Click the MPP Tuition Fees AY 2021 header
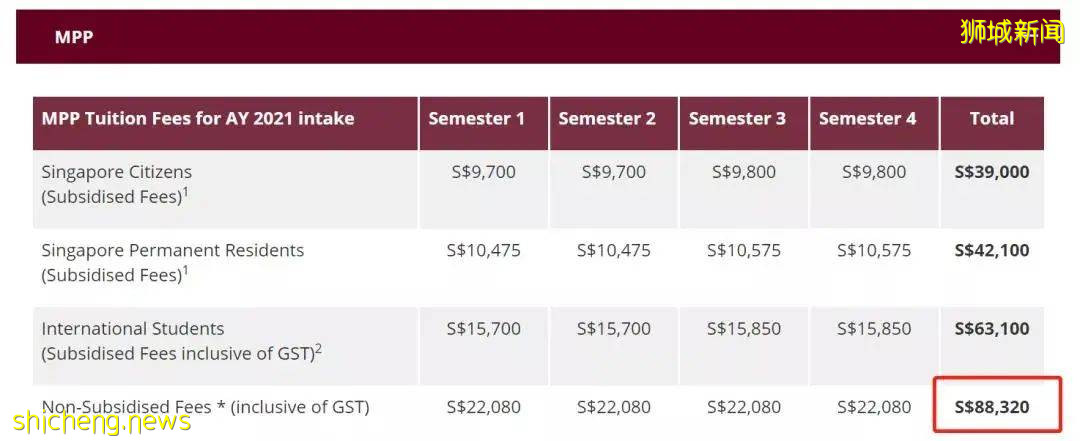This screenshot has width=1080, height=441. pyautogui.click(x=198, y=119)
